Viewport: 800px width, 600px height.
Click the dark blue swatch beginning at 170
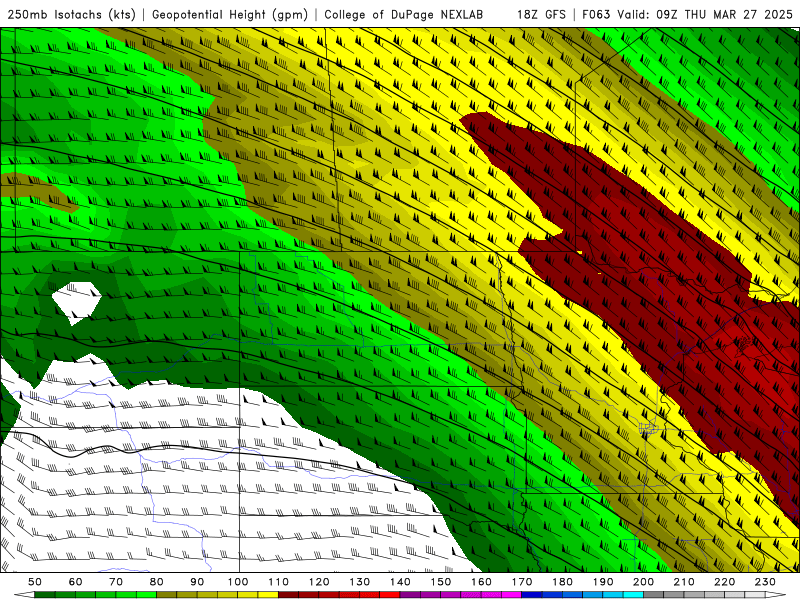[x=532, y=595]
